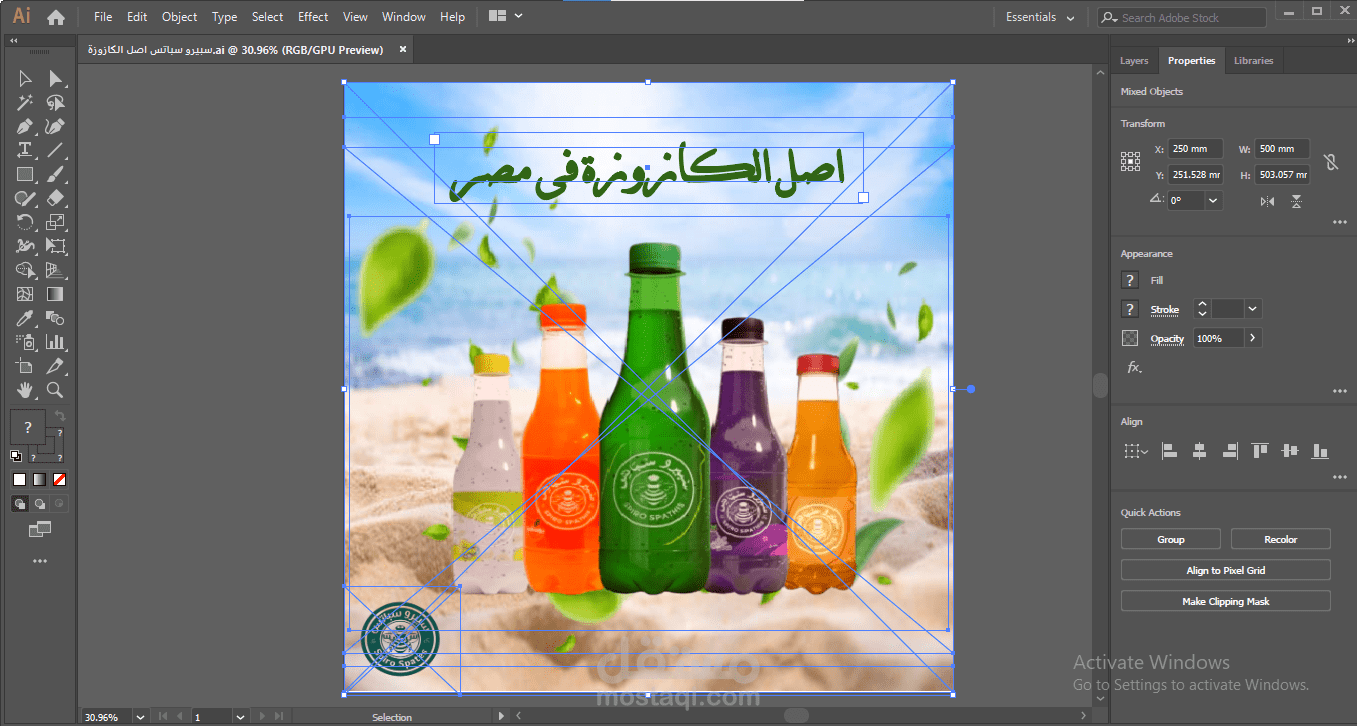Flip selection along horizontal axis
Image resolution: width=1357 pixels, height=726 pixels.
tap(1267, 201)
